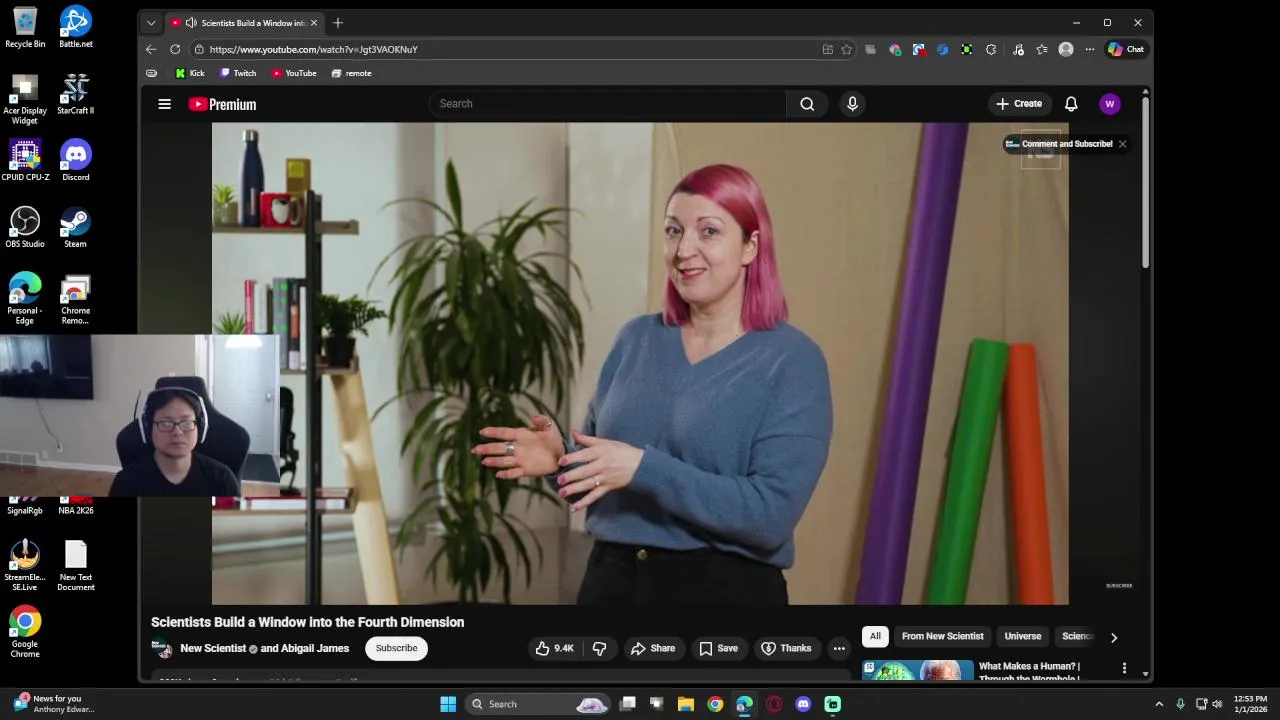Select the All filter chip
The width and height of the screenshot is (1280, 720).
click(875, 636)
